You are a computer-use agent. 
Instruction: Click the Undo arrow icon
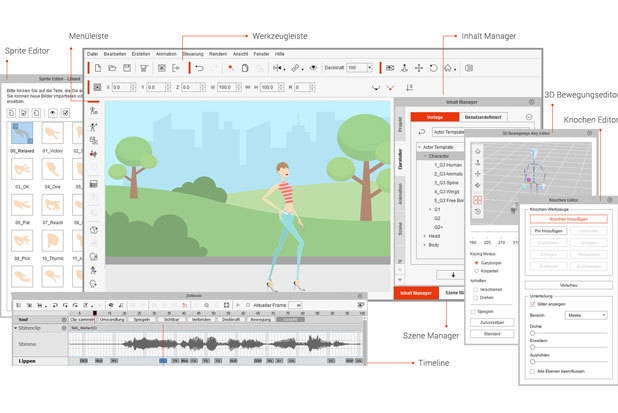[199, 68]
